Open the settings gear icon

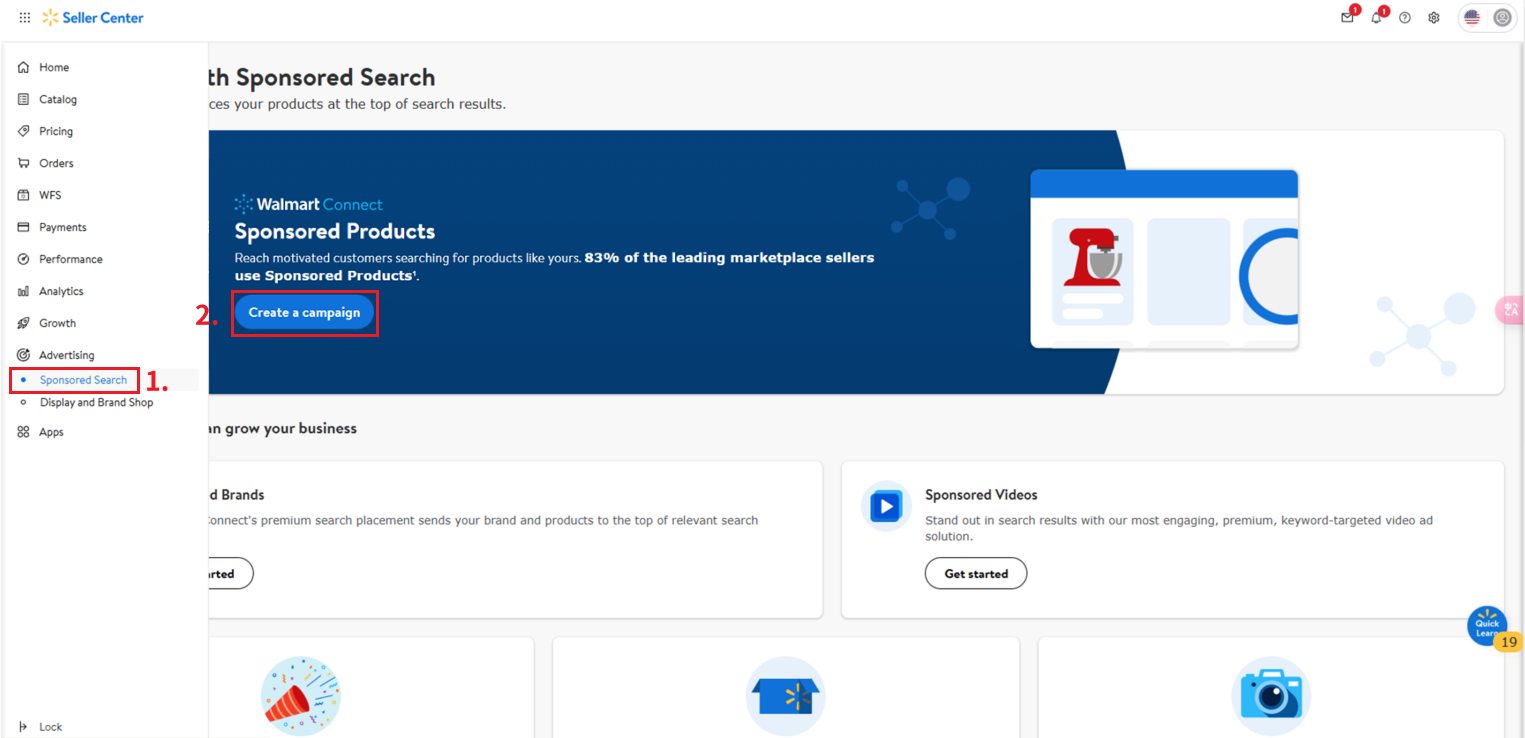tap(1434, 18)
